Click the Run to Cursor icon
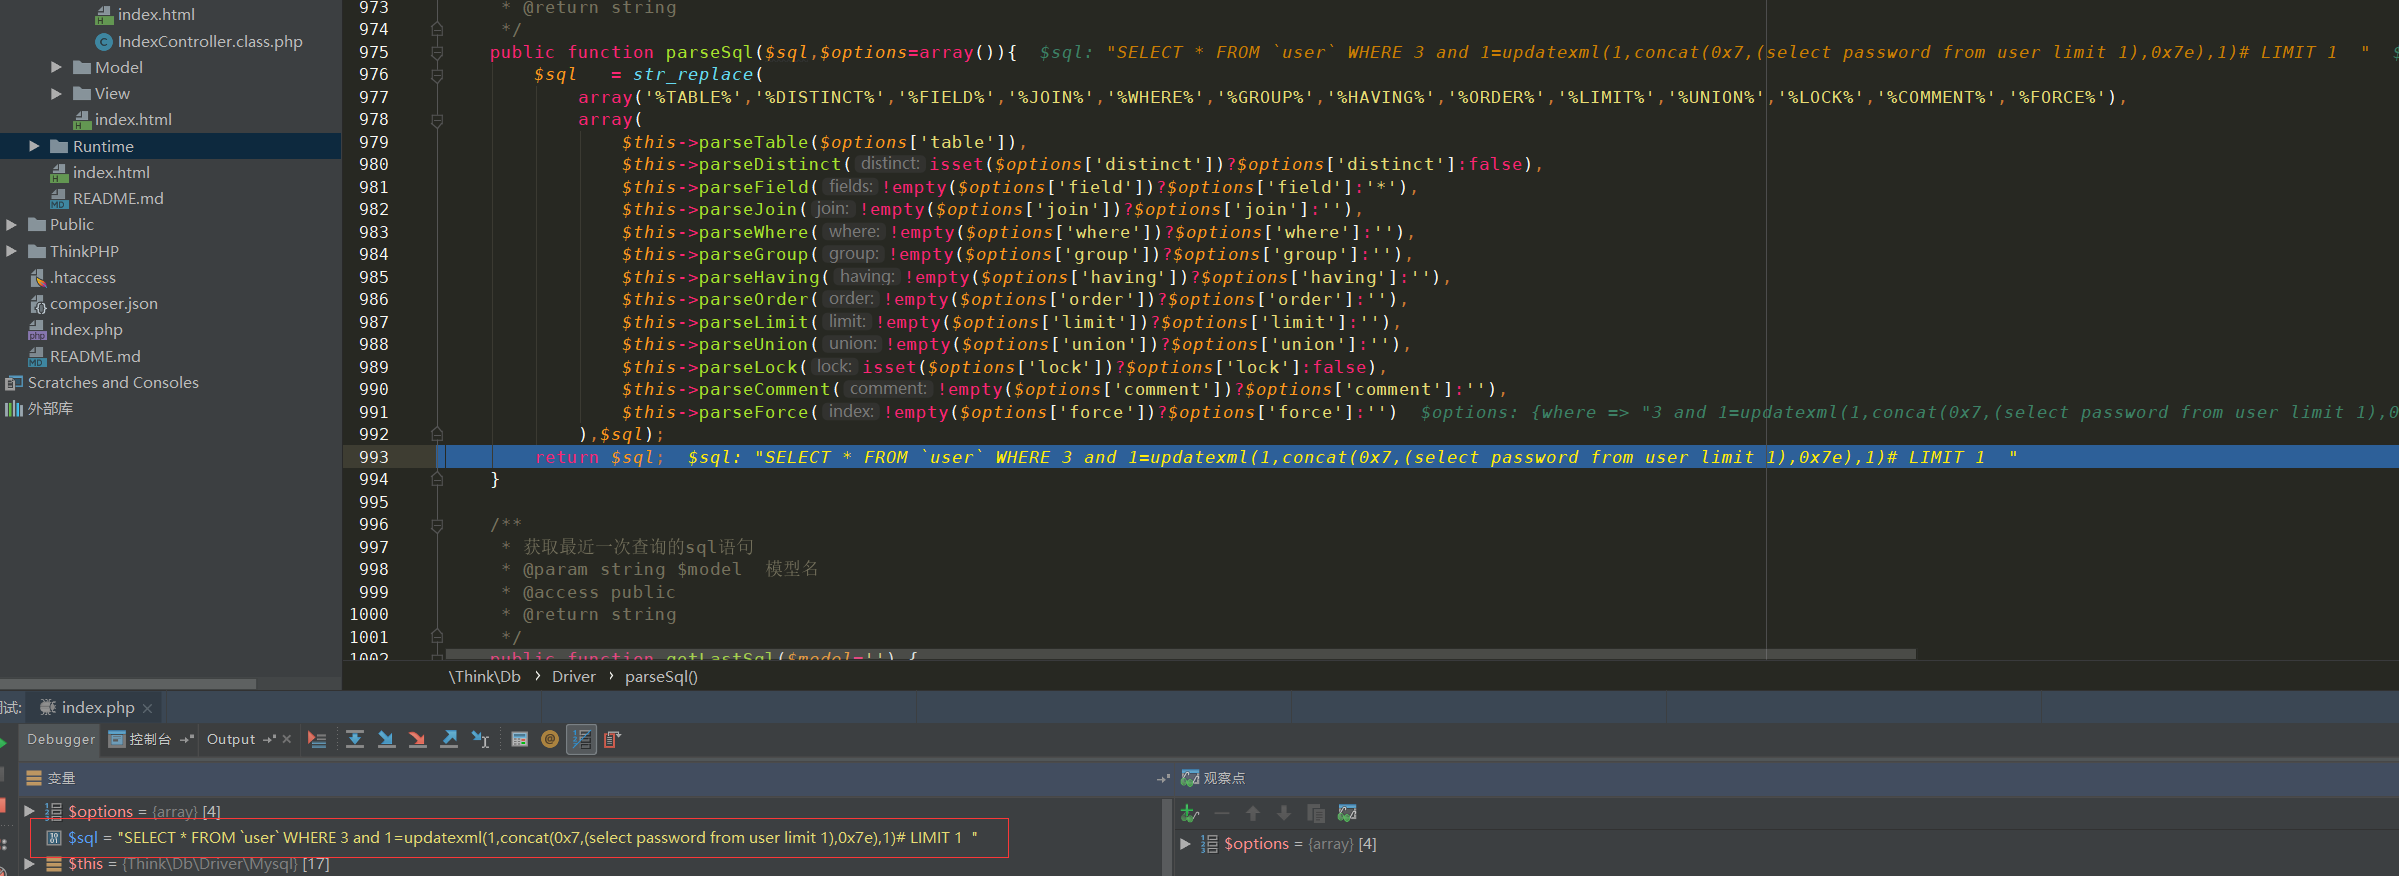 coord(481,740)
